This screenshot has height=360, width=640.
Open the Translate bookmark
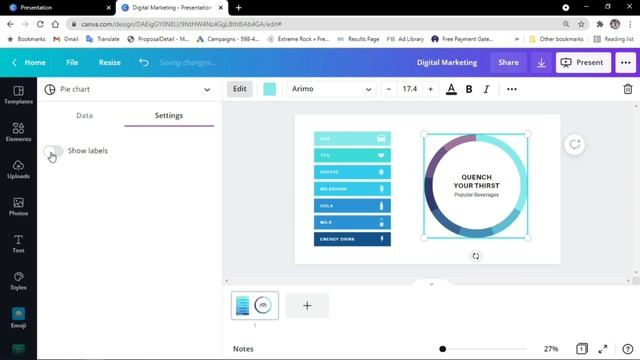tap(103, 39)
